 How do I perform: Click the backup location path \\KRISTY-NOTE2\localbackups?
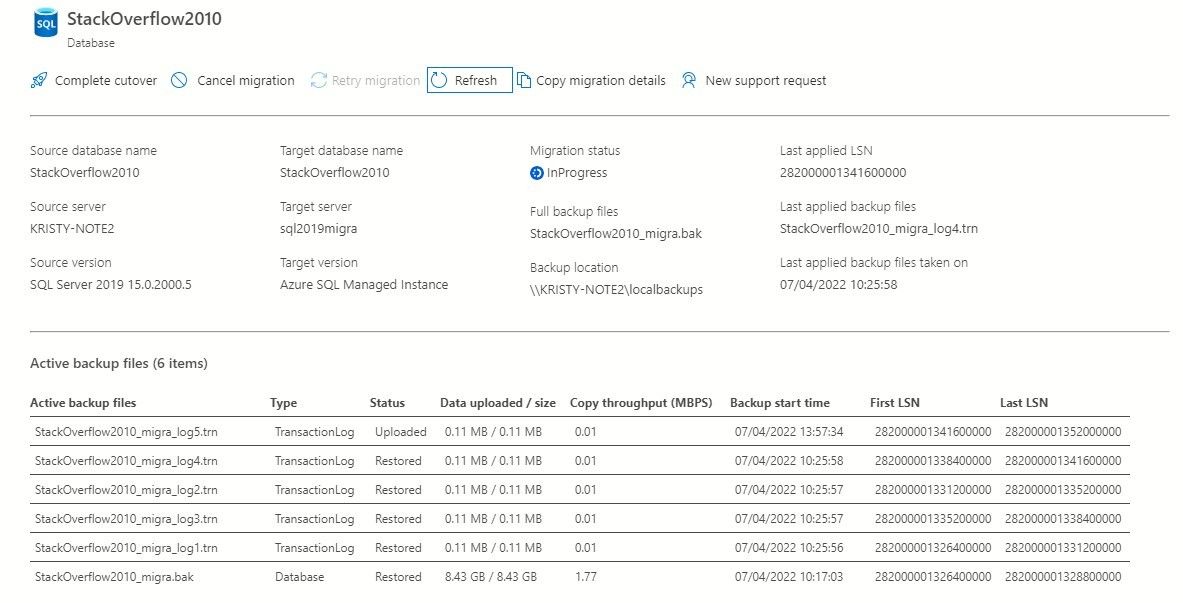[616, 290]
